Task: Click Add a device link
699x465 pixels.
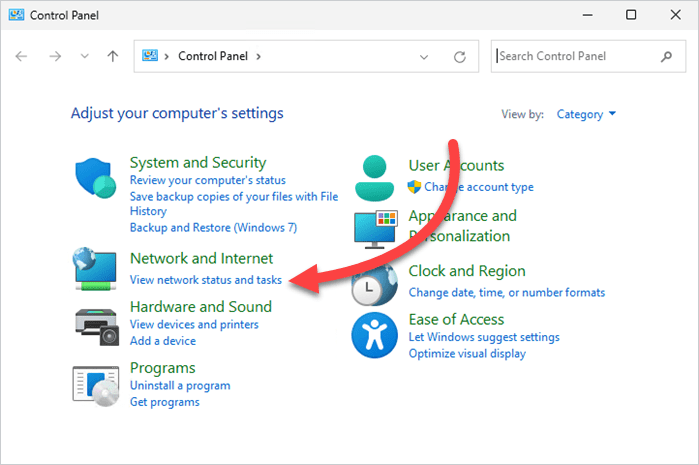Action: (x=163, y=341)
